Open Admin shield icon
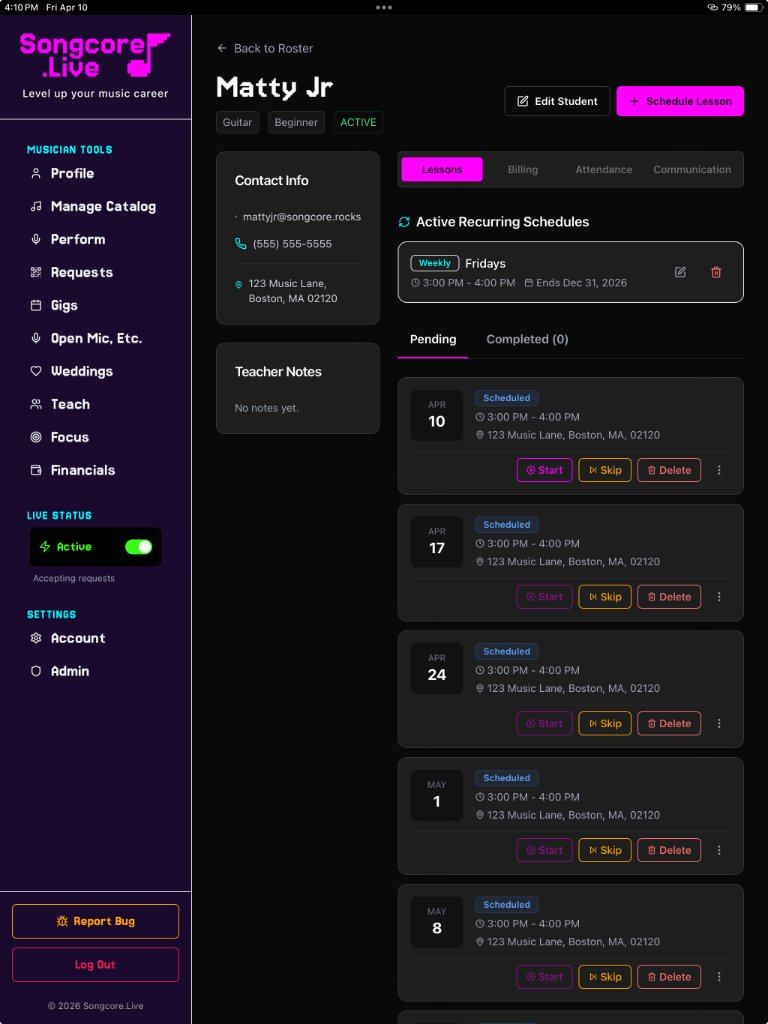Image resolution: width=768 pixels, height=1024 pixels. pyautogui.click(x=36, y=671)
